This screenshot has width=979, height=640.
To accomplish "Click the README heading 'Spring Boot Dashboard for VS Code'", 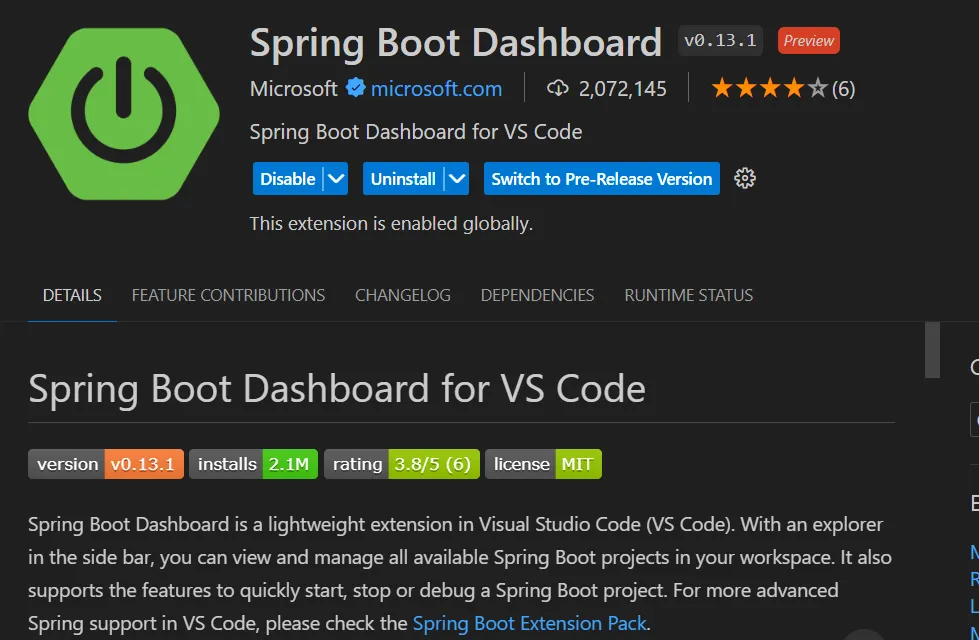I will coord(337,388).
